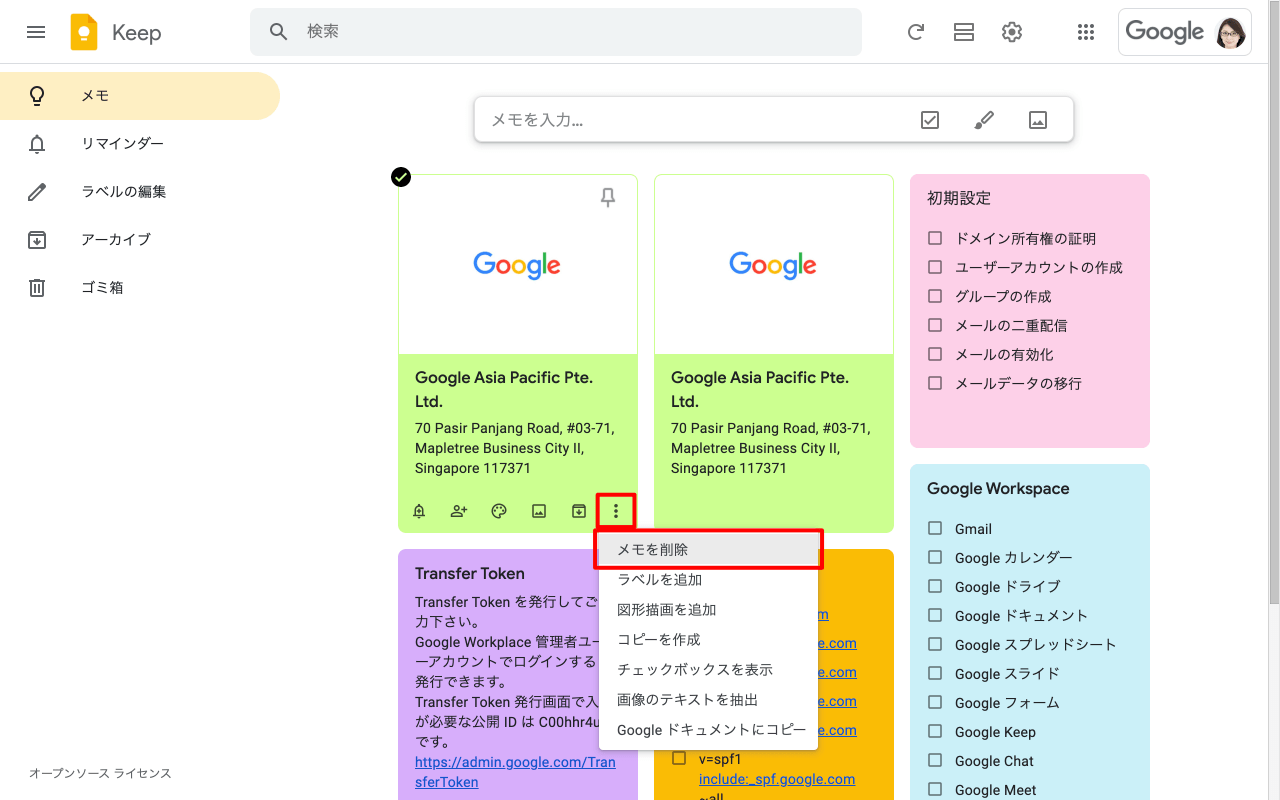The width and height of the screenshot is (1280, 800).
Task: Deselect the first note's black checkmark
Action: pos(401,177)
